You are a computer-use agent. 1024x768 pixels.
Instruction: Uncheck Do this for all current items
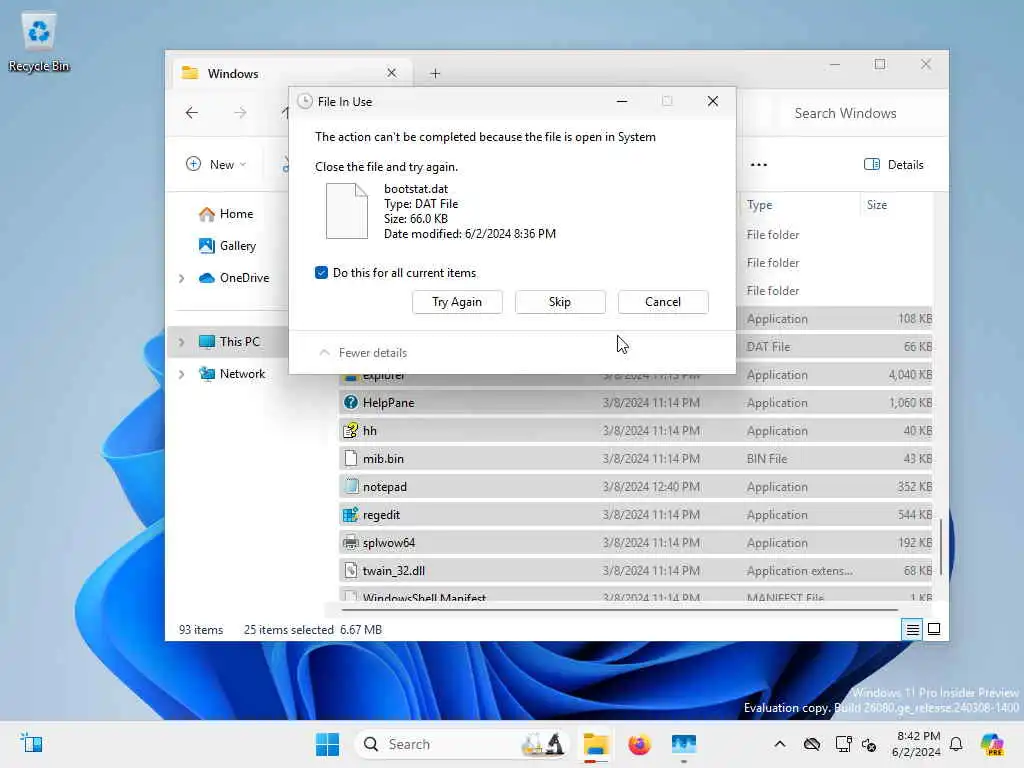pos(321,272)
